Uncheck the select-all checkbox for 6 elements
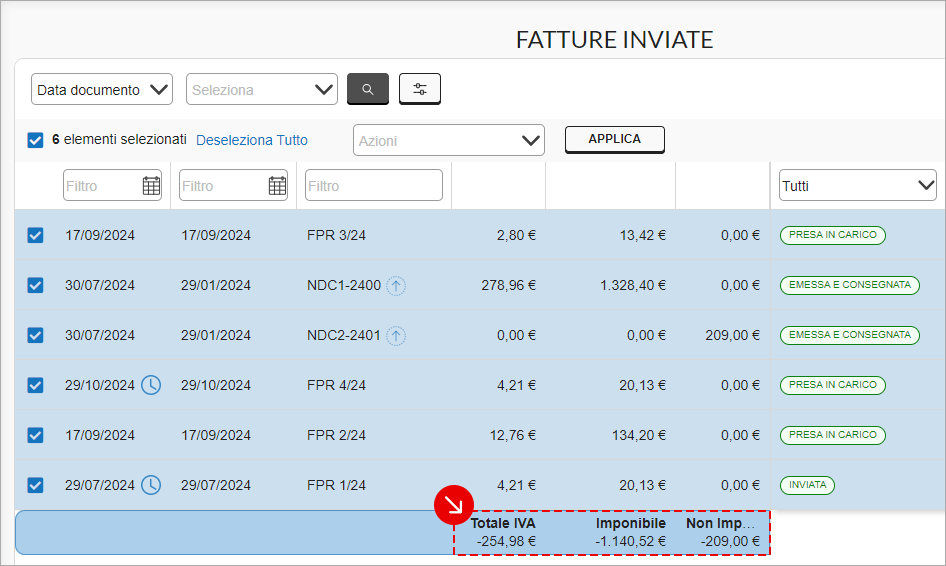The image size is (946, 566). click(35, 140)
